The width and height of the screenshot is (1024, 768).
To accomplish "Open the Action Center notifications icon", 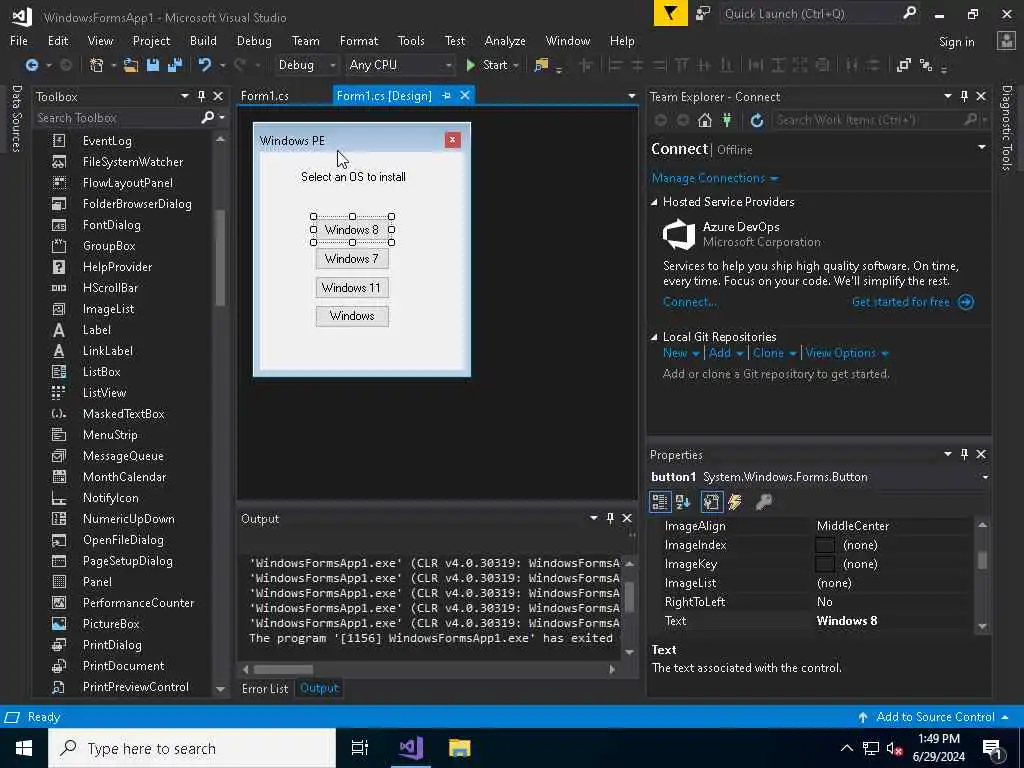I will [x=993, y=748].
